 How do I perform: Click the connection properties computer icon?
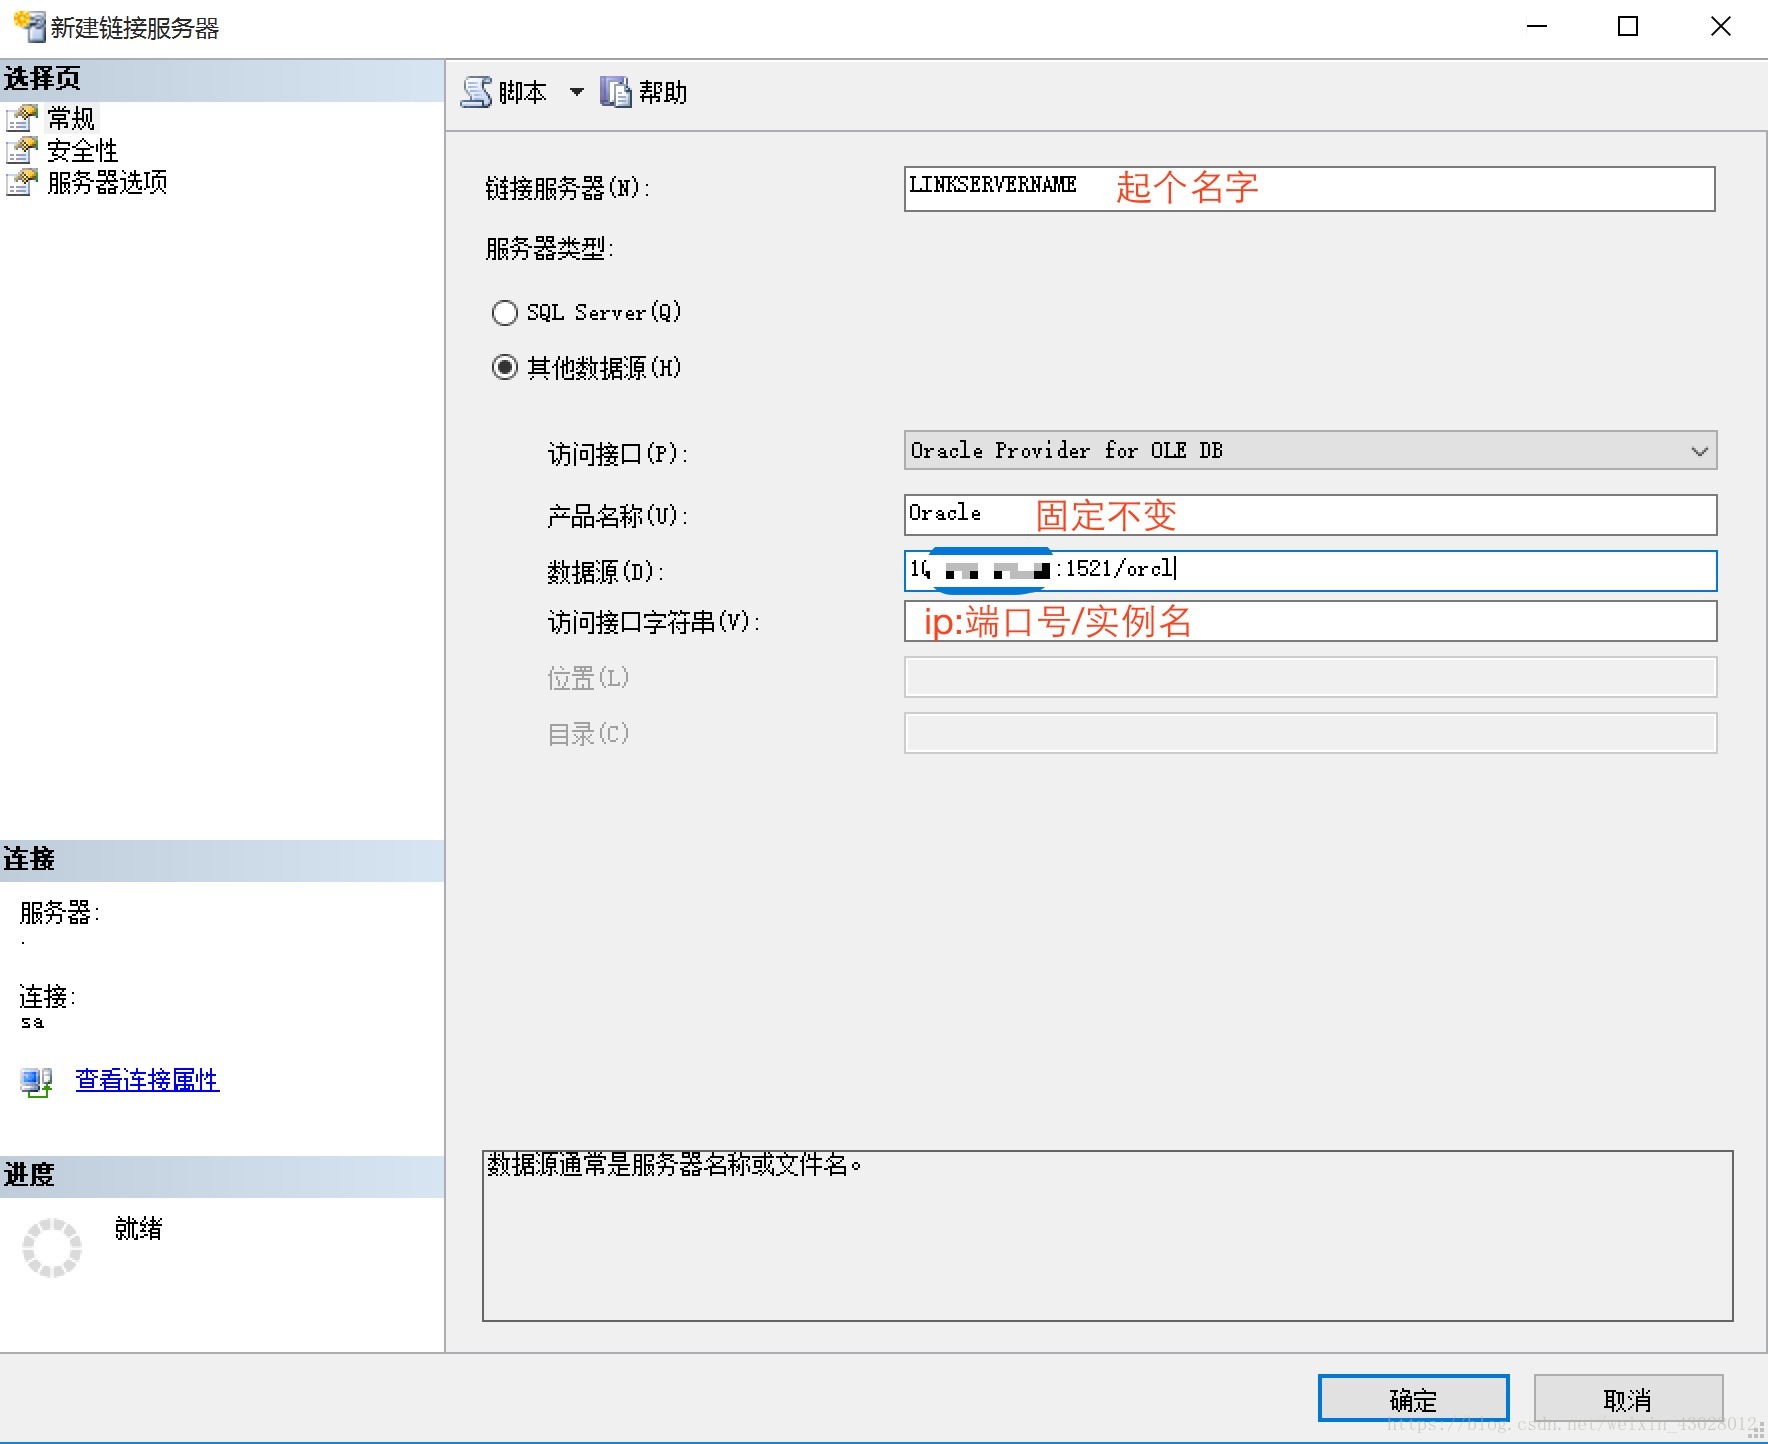(x=37, y=1081)
